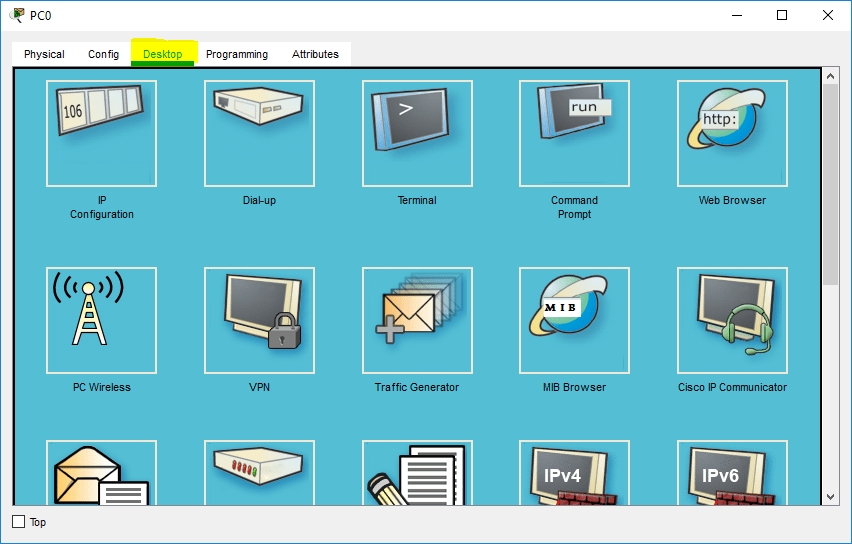852x544 pixels.
Task: Open the text editor notepad icon
Action: coord(417,473)
